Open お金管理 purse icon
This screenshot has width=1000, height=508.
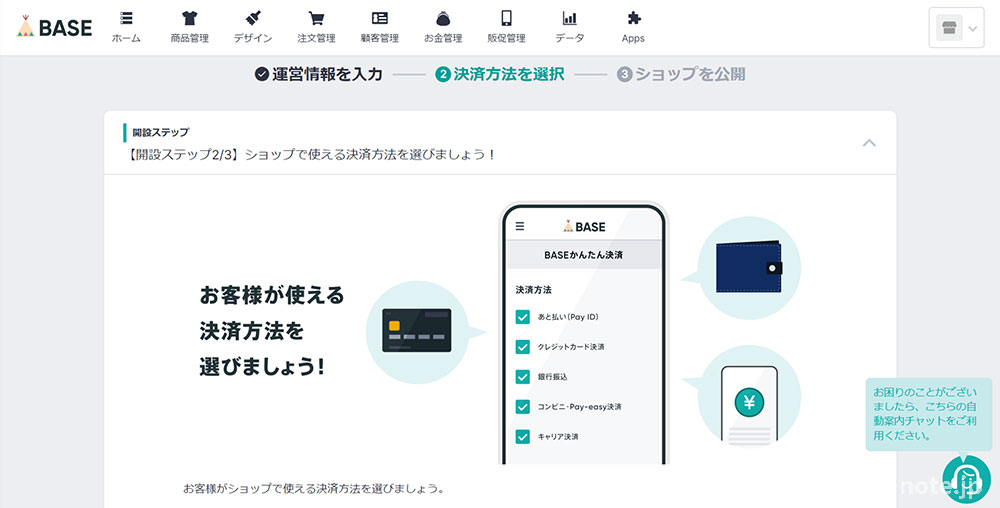[443, 18]
